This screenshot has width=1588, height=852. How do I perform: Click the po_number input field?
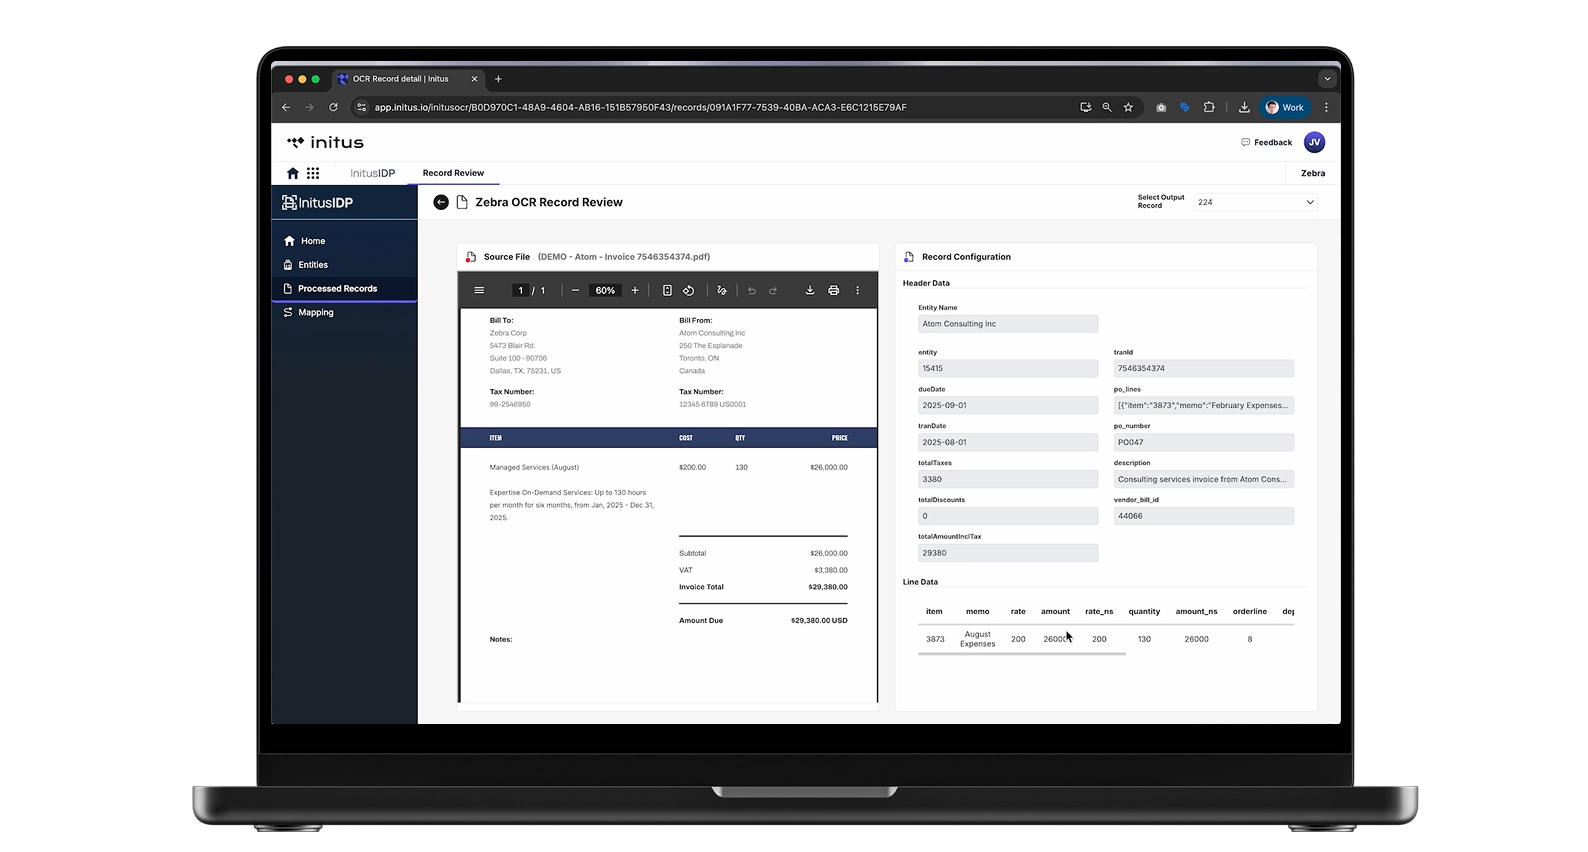tap(1203, 442)
